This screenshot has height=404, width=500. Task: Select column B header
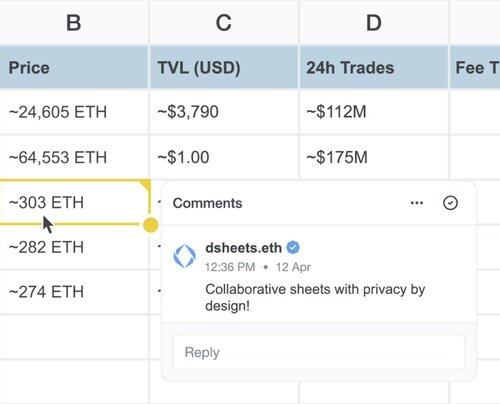(74, 22)
